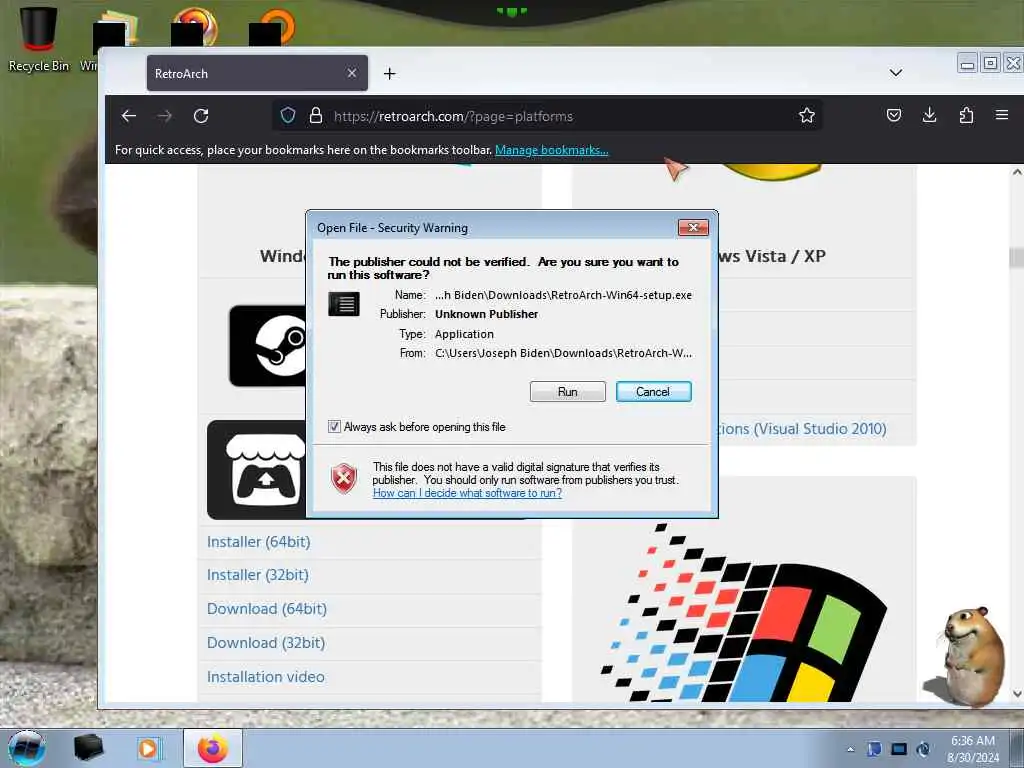Open the Recycle Bin desktop icon
This screenshot has height=768, width=1024.
38,39
